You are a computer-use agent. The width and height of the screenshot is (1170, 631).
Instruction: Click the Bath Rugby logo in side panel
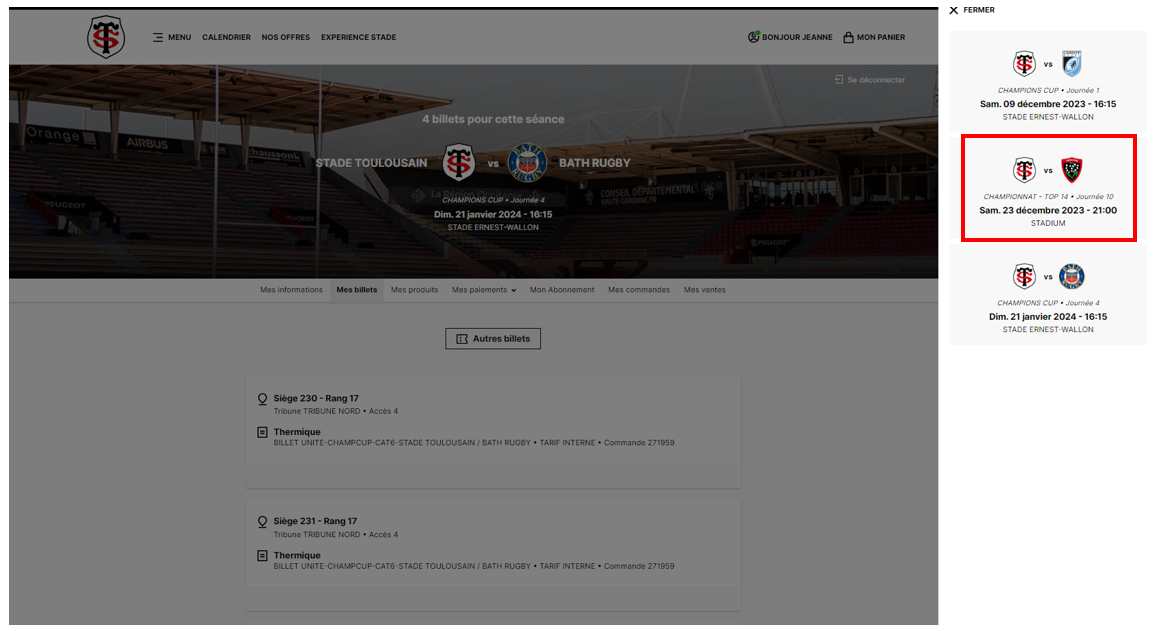click(1072, 277)
